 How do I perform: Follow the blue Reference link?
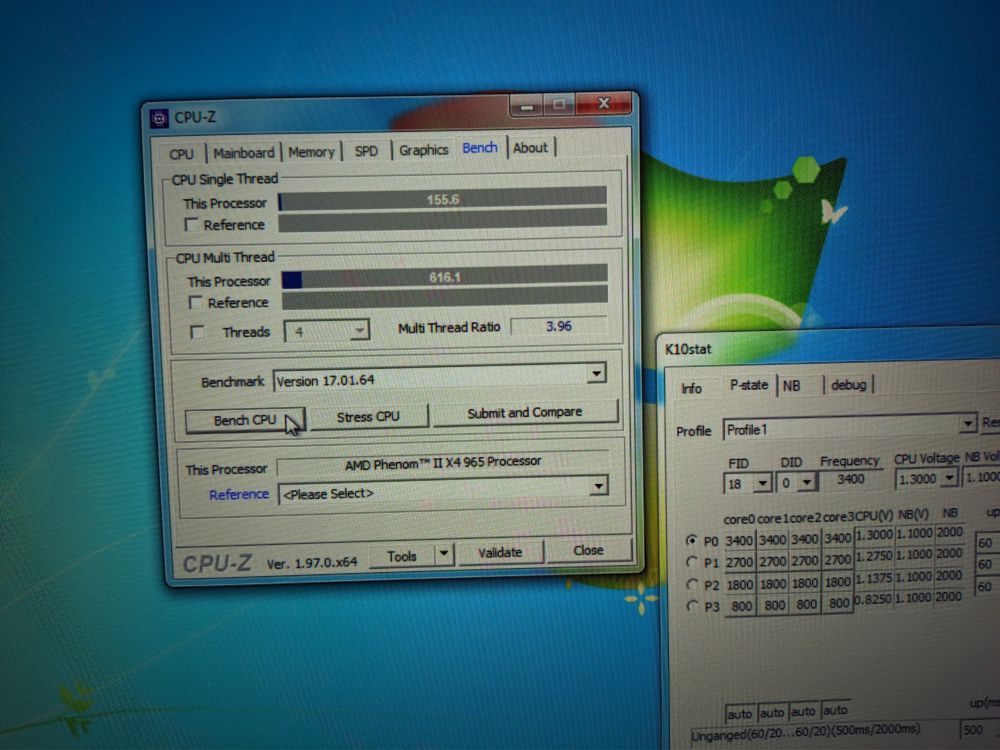pos(239,494)
